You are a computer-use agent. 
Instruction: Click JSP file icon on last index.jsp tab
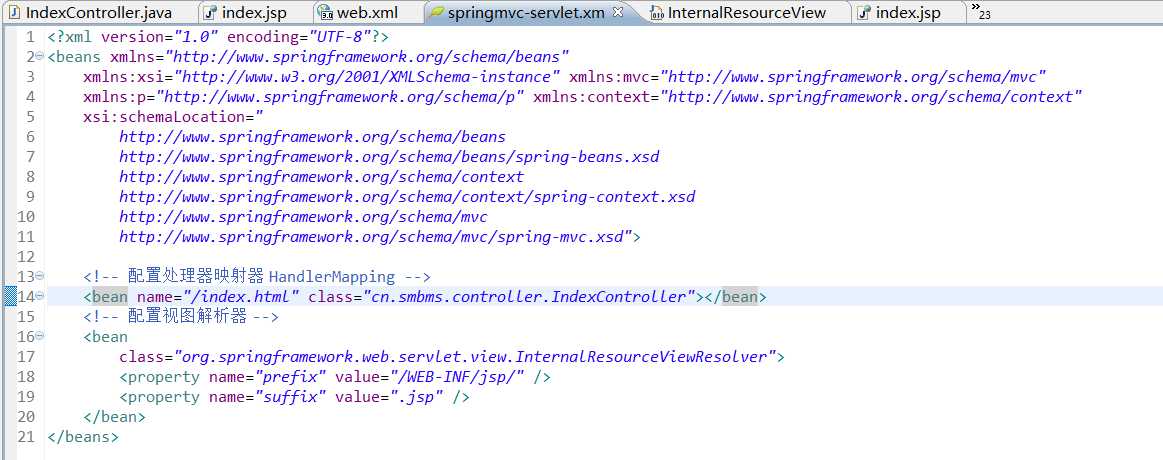(863, 13)
